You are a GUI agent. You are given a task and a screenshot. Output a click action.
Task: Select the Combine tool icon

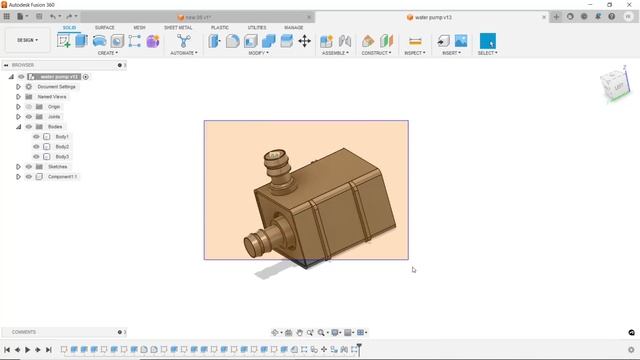click(269, 41)
